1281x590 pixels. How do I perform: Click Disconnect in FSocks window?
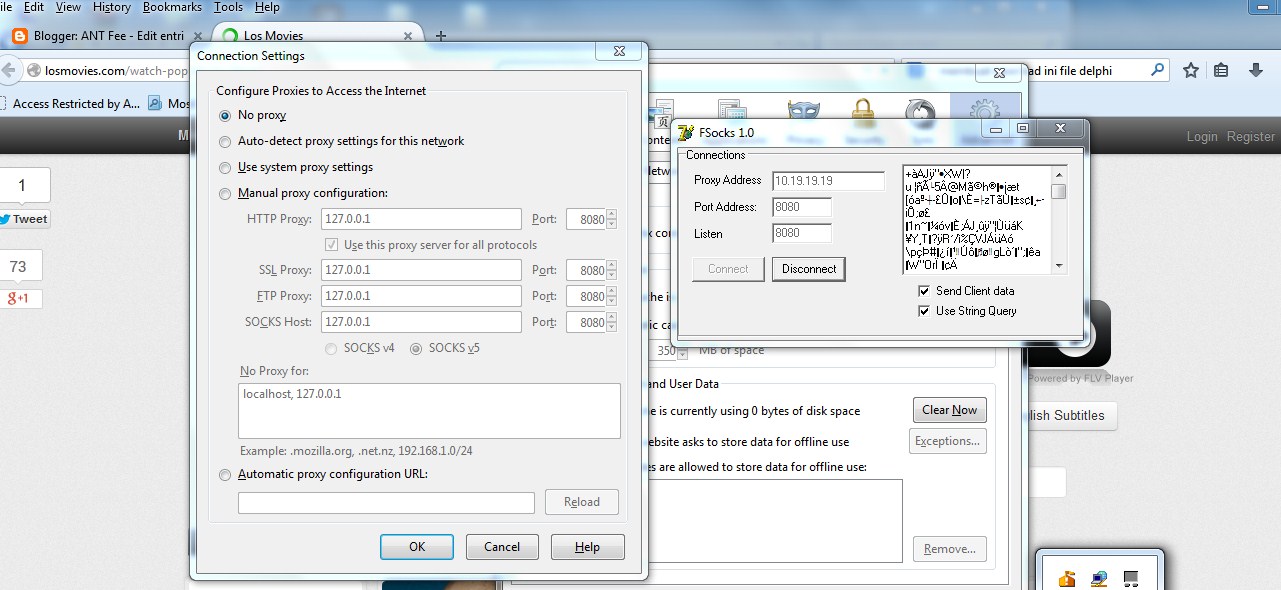tap(808, 269)
